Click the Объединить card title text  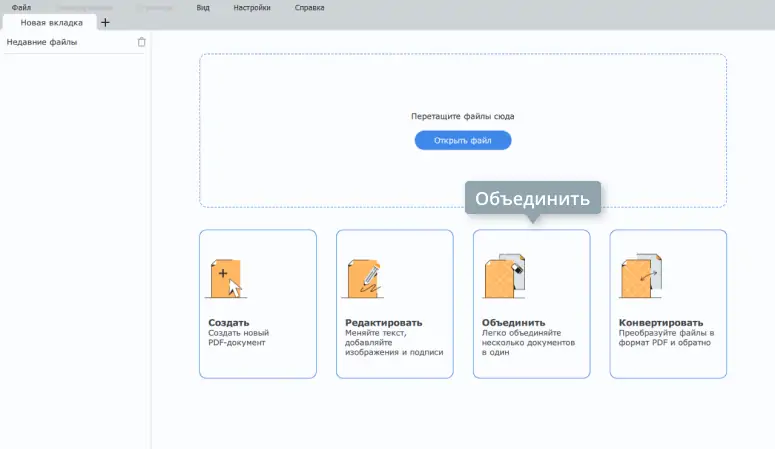pos(513,323)
